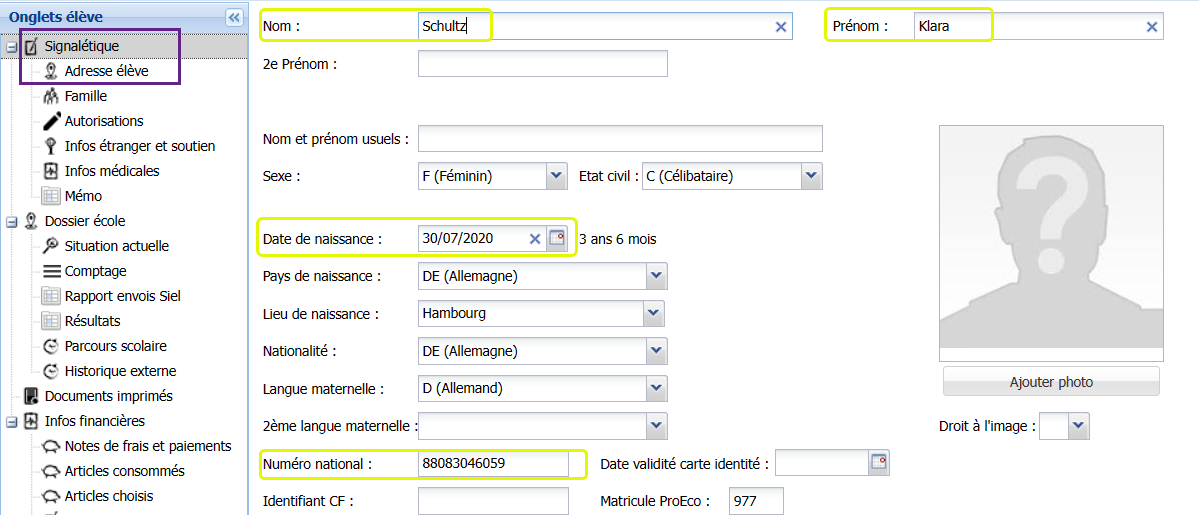Viewport: 1199px width, 515px height.
Task: Clear the Date de naissance value
Action: point(535,238)
